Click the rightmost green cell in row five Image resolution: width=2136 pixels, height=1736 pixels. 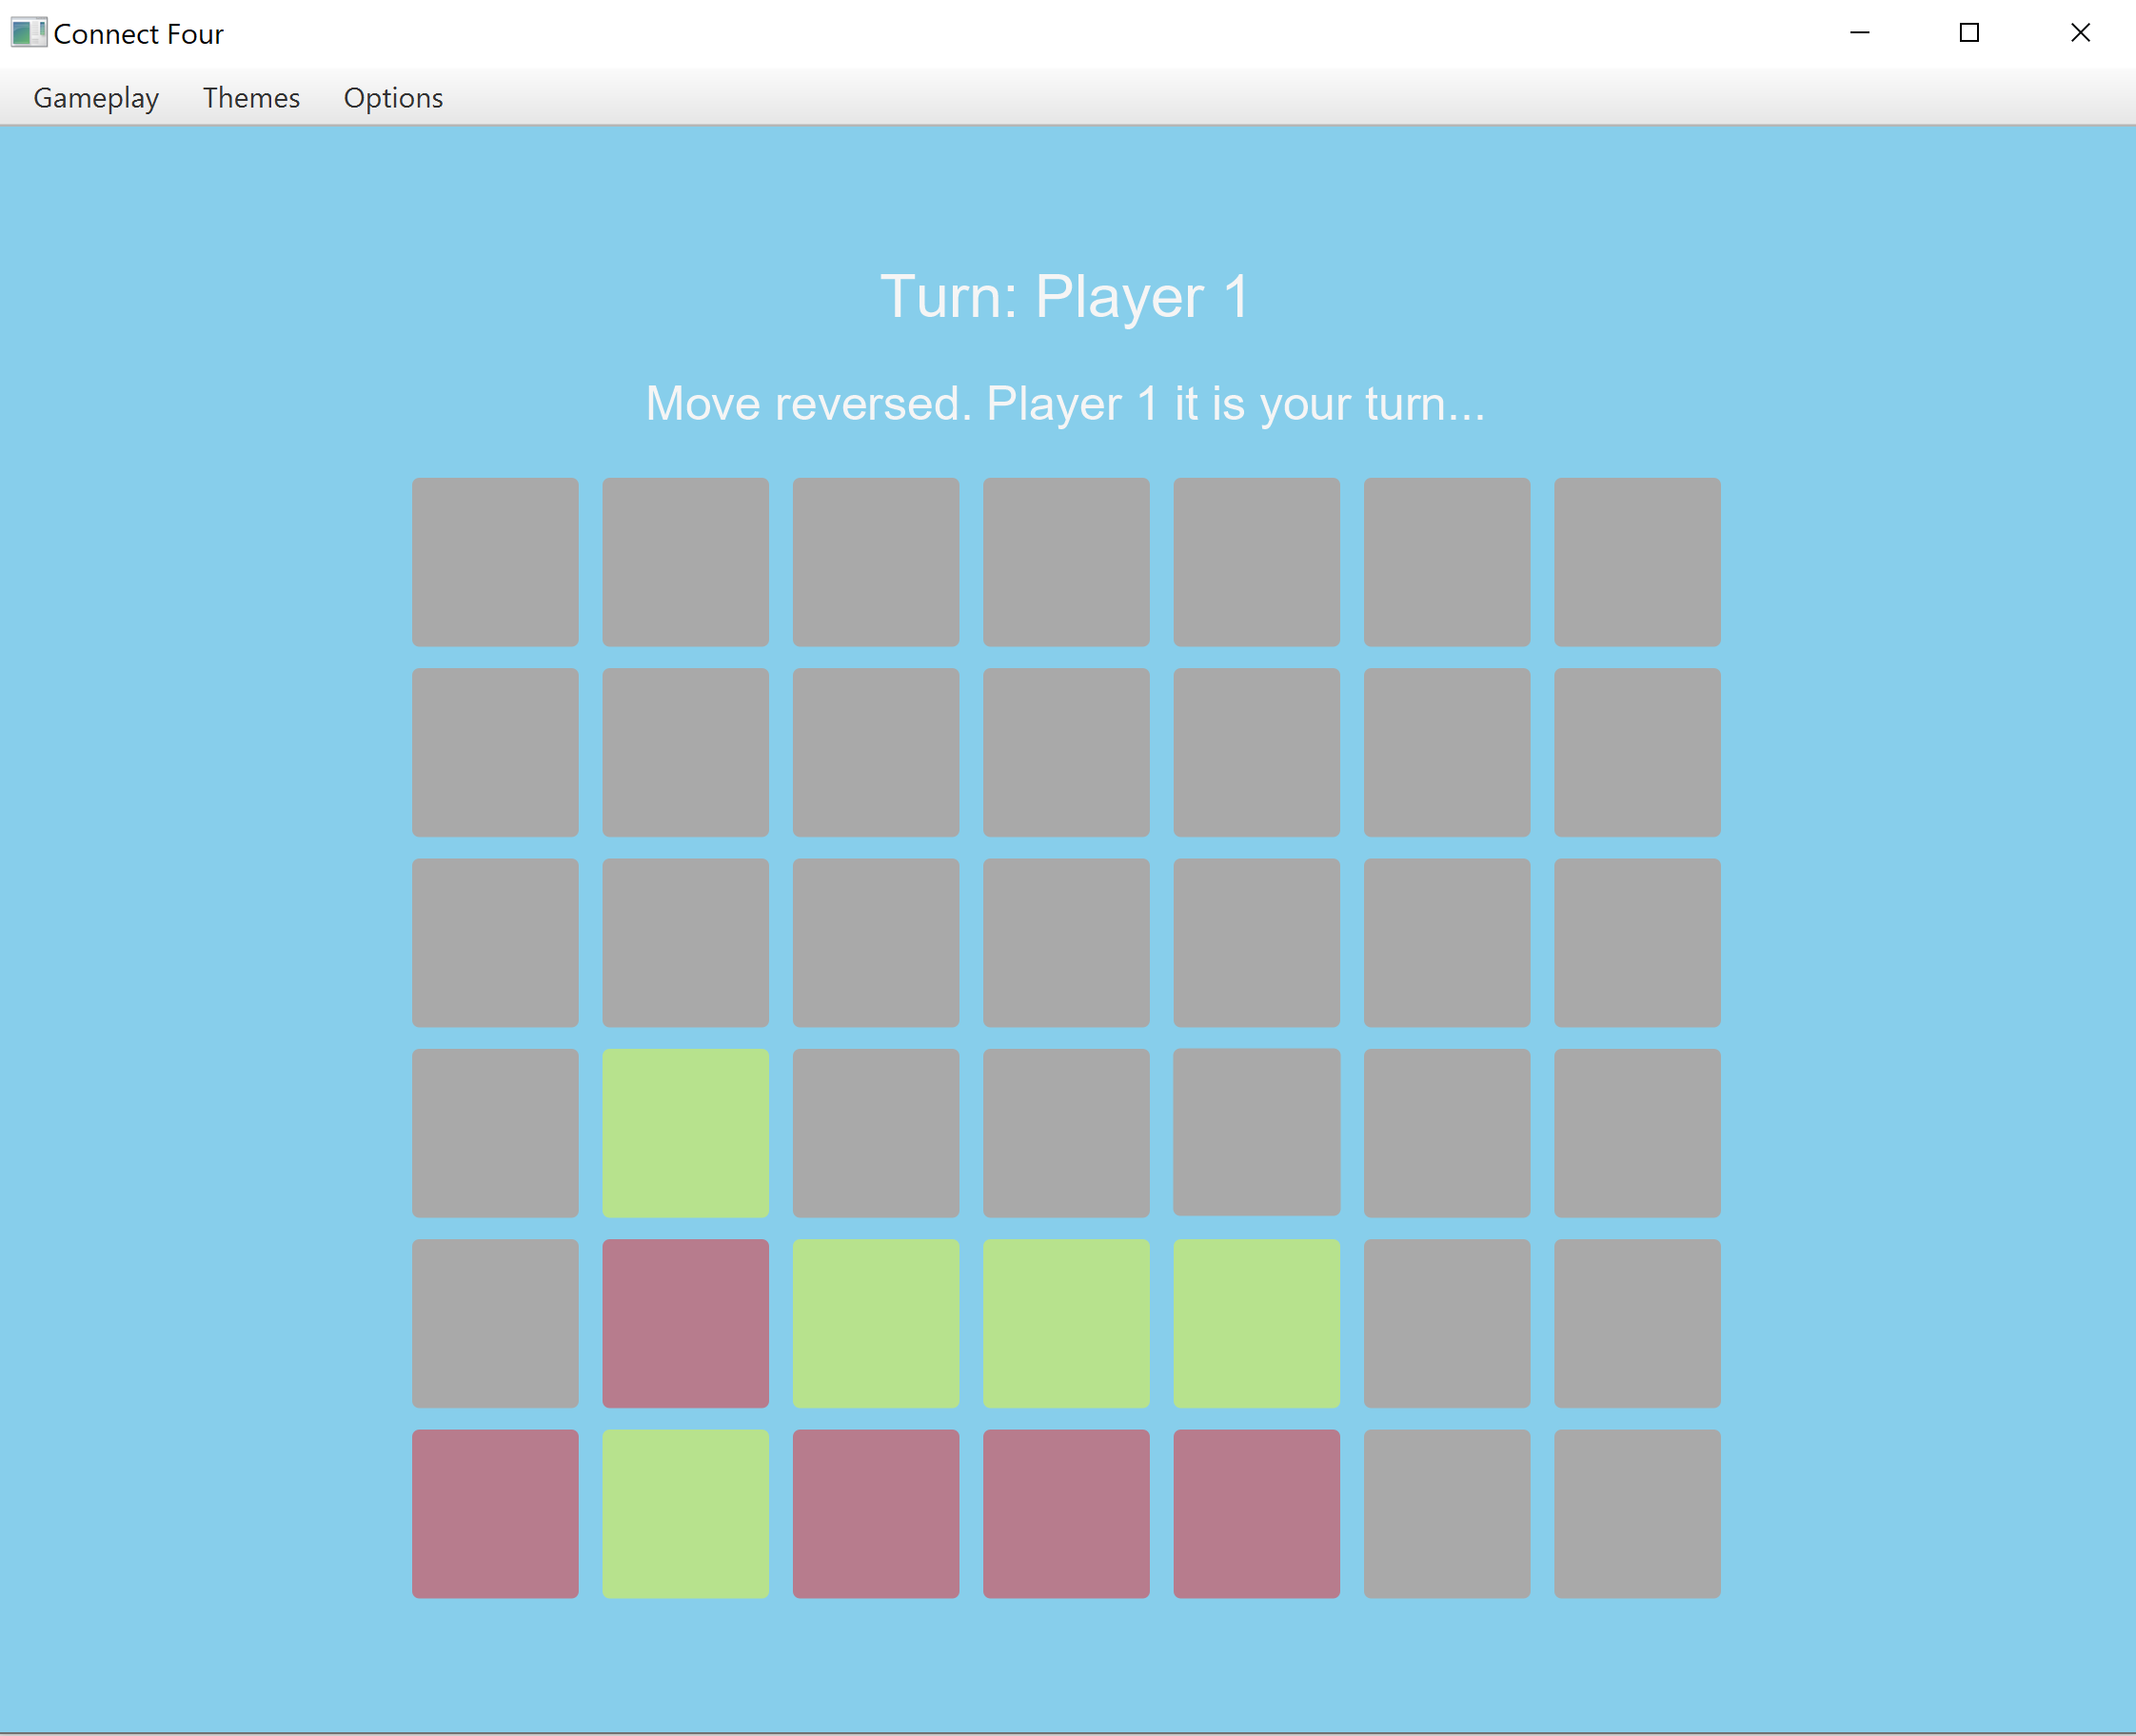1256,1324
